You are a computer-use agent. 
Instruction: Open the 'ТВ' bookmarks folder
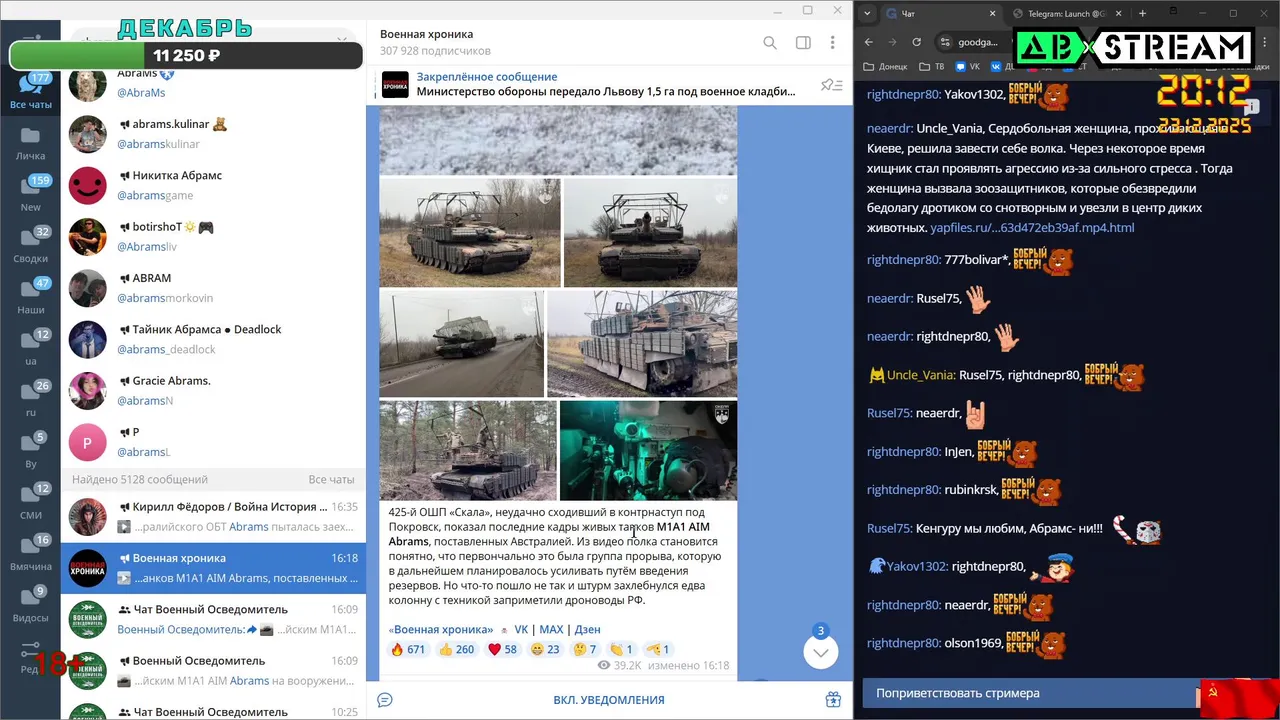pos(930,67)
